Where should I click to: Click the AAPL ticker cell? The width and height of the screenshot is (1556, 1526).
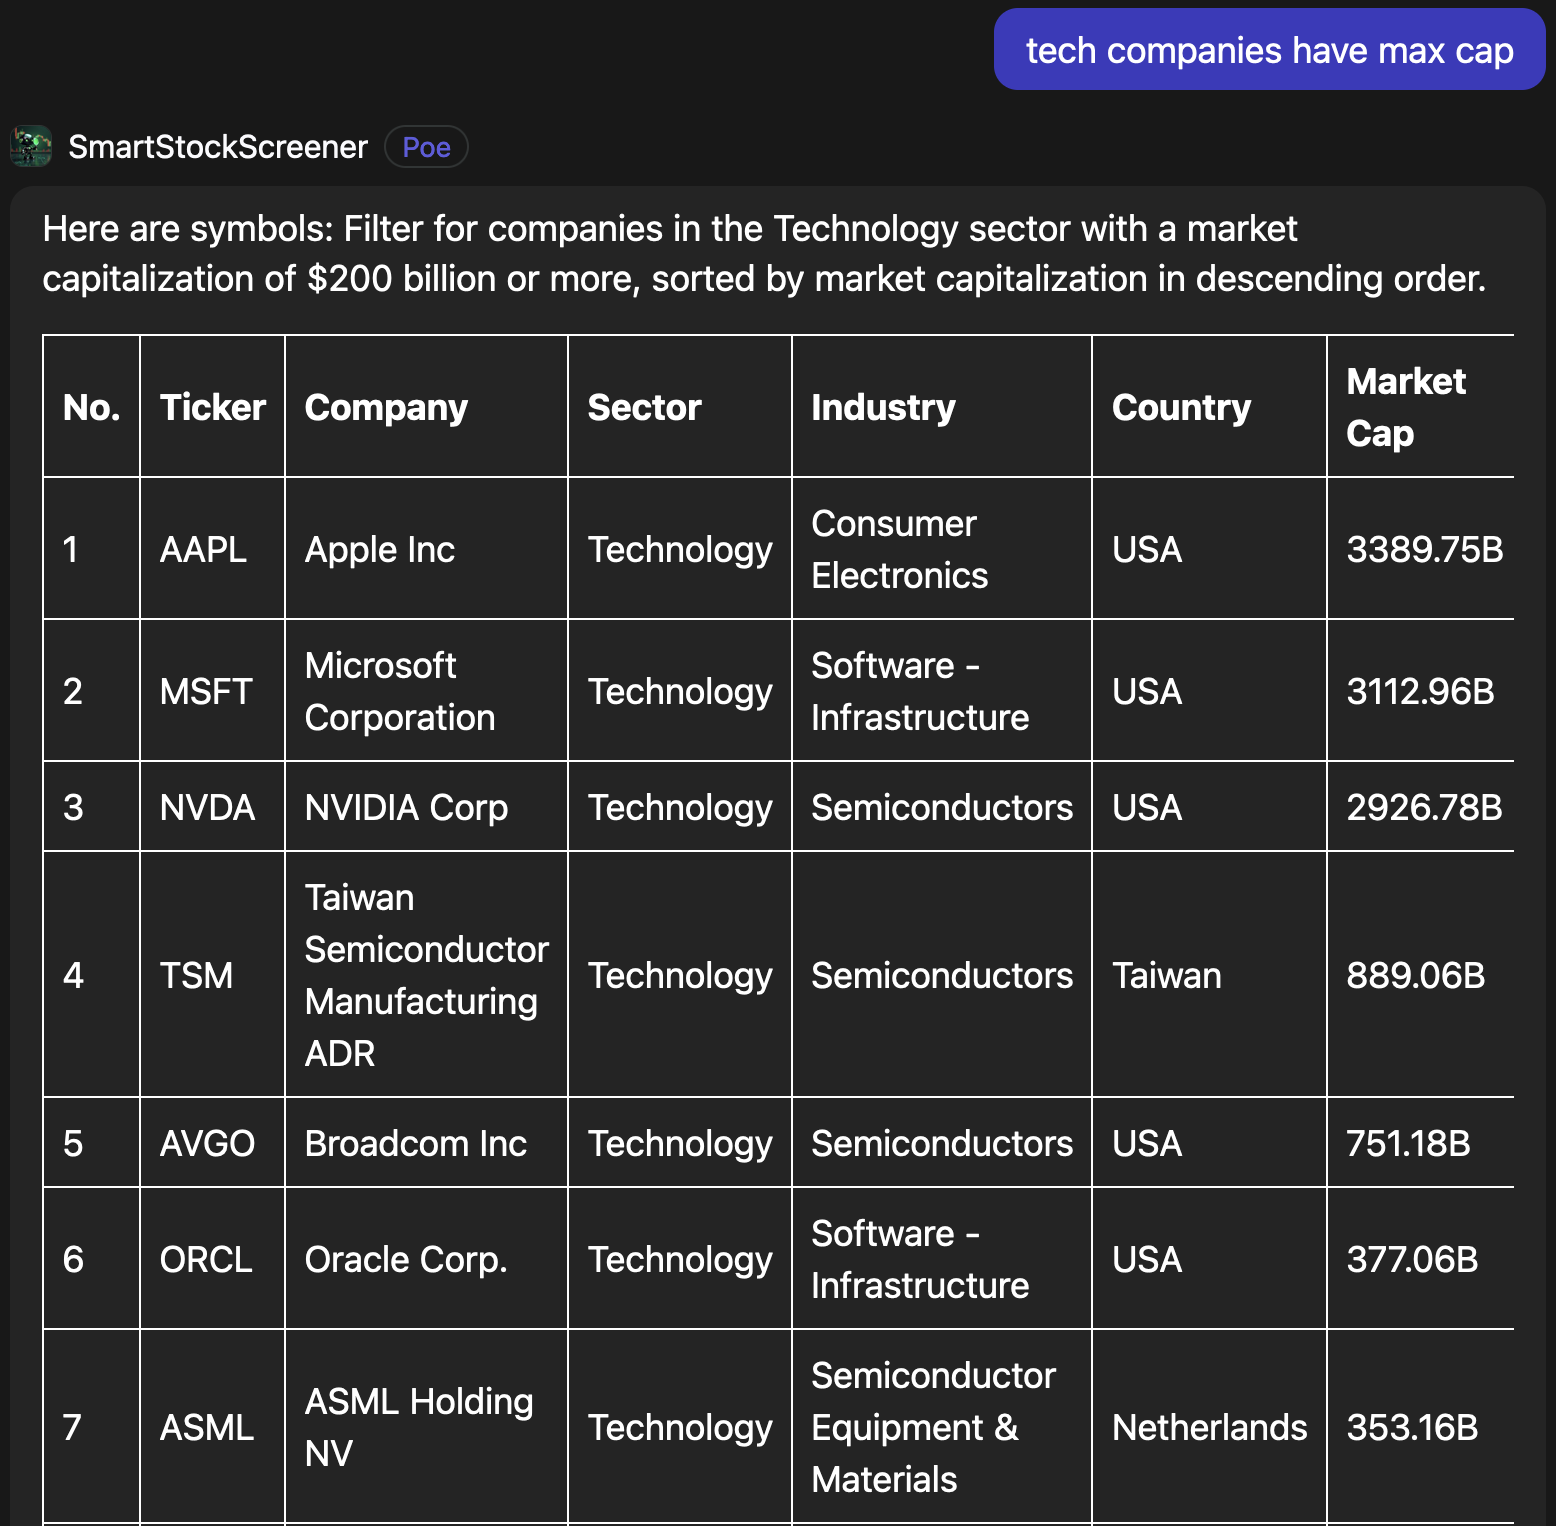(203, 549)
